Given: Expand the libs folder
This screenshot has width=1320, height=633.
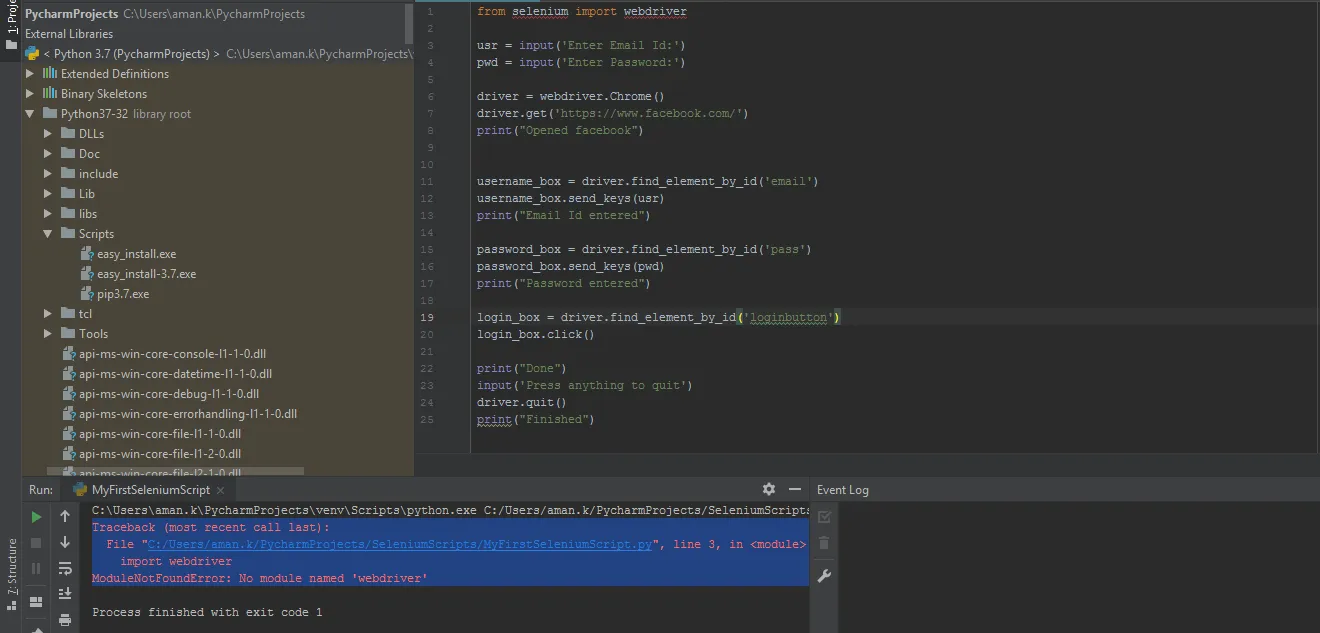Looking at the screenshot, I should coord(48,214).
